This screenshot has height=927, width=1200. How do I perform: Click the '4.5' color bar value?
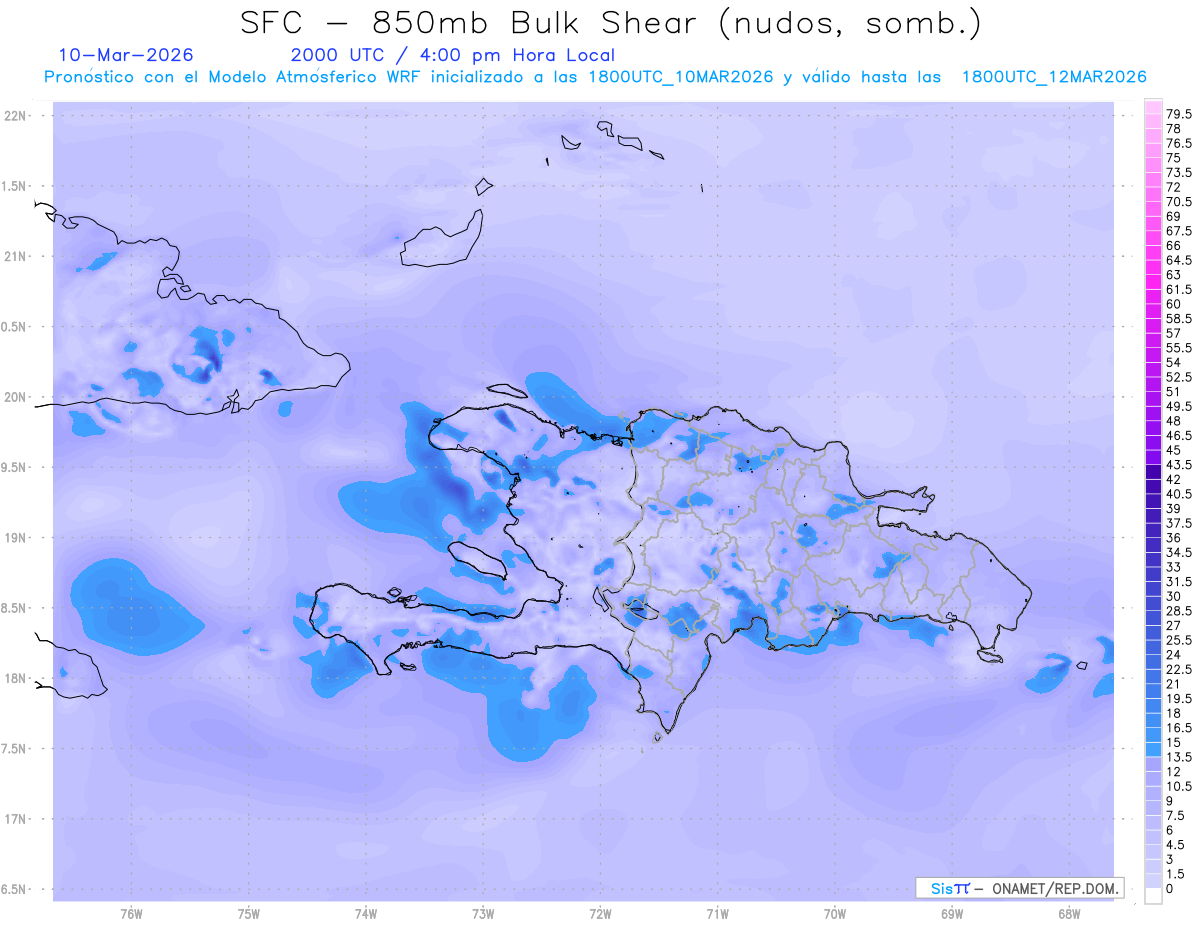click(1176, 845)
